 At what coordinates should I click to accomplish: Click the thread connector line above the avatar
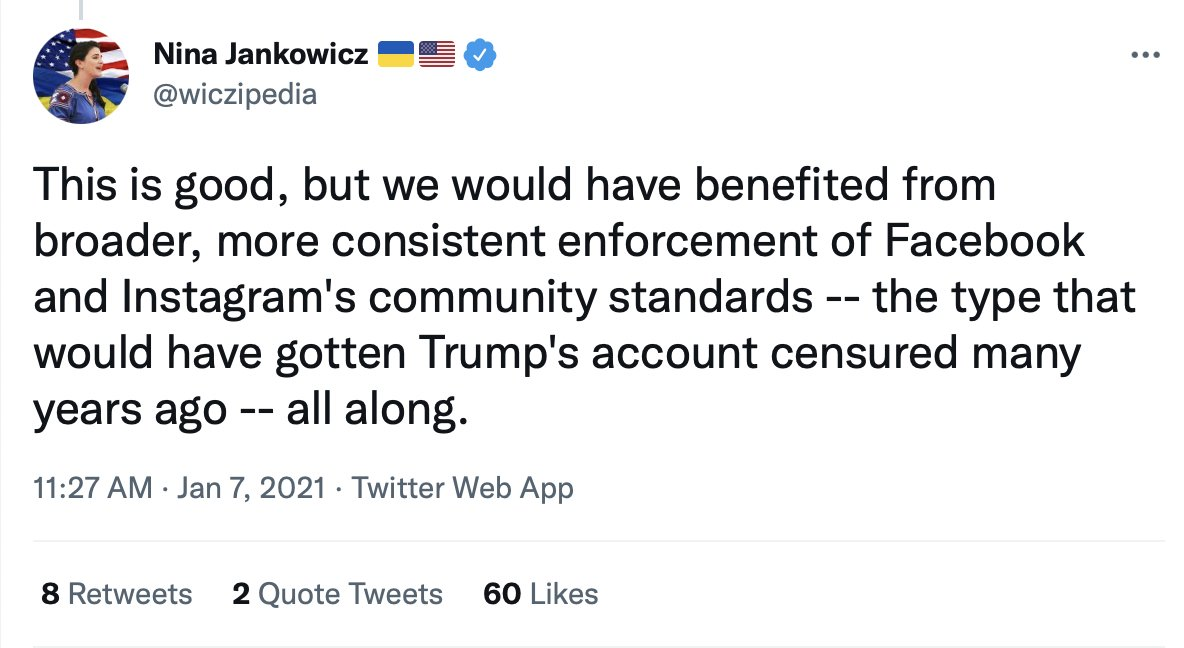coord(82,10)
